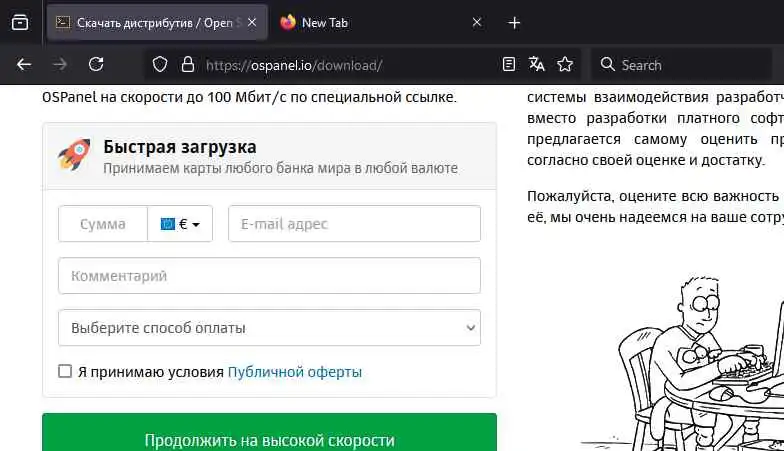Image resolution: width=784 pixels, height=451 pixels.
Task: Click the rocket icon beside Быстрая загрузка
Action: pyautogui.click(x=74, y=154)
